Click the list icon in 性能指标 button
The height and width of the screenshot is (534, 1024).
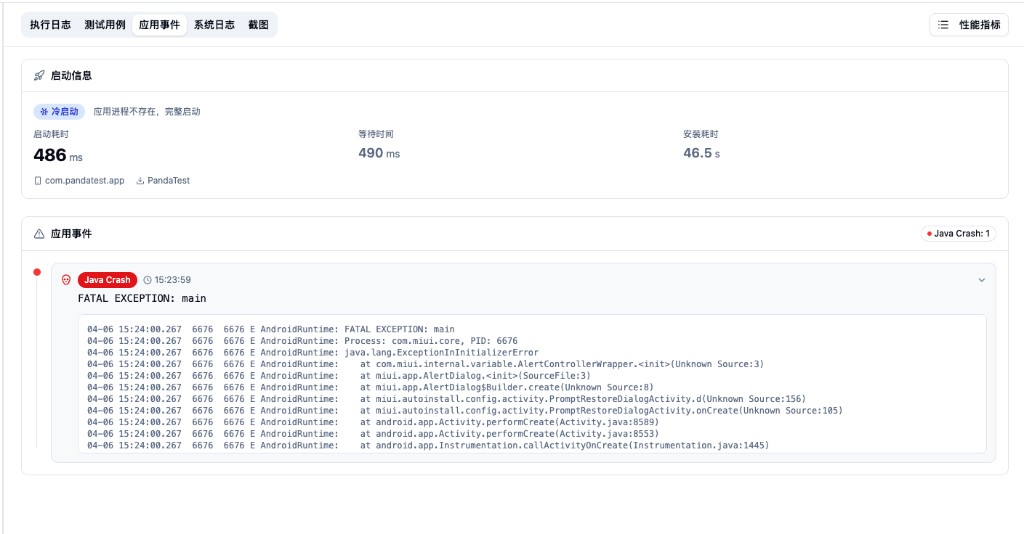pyautogui.click(x=943, y=25)
